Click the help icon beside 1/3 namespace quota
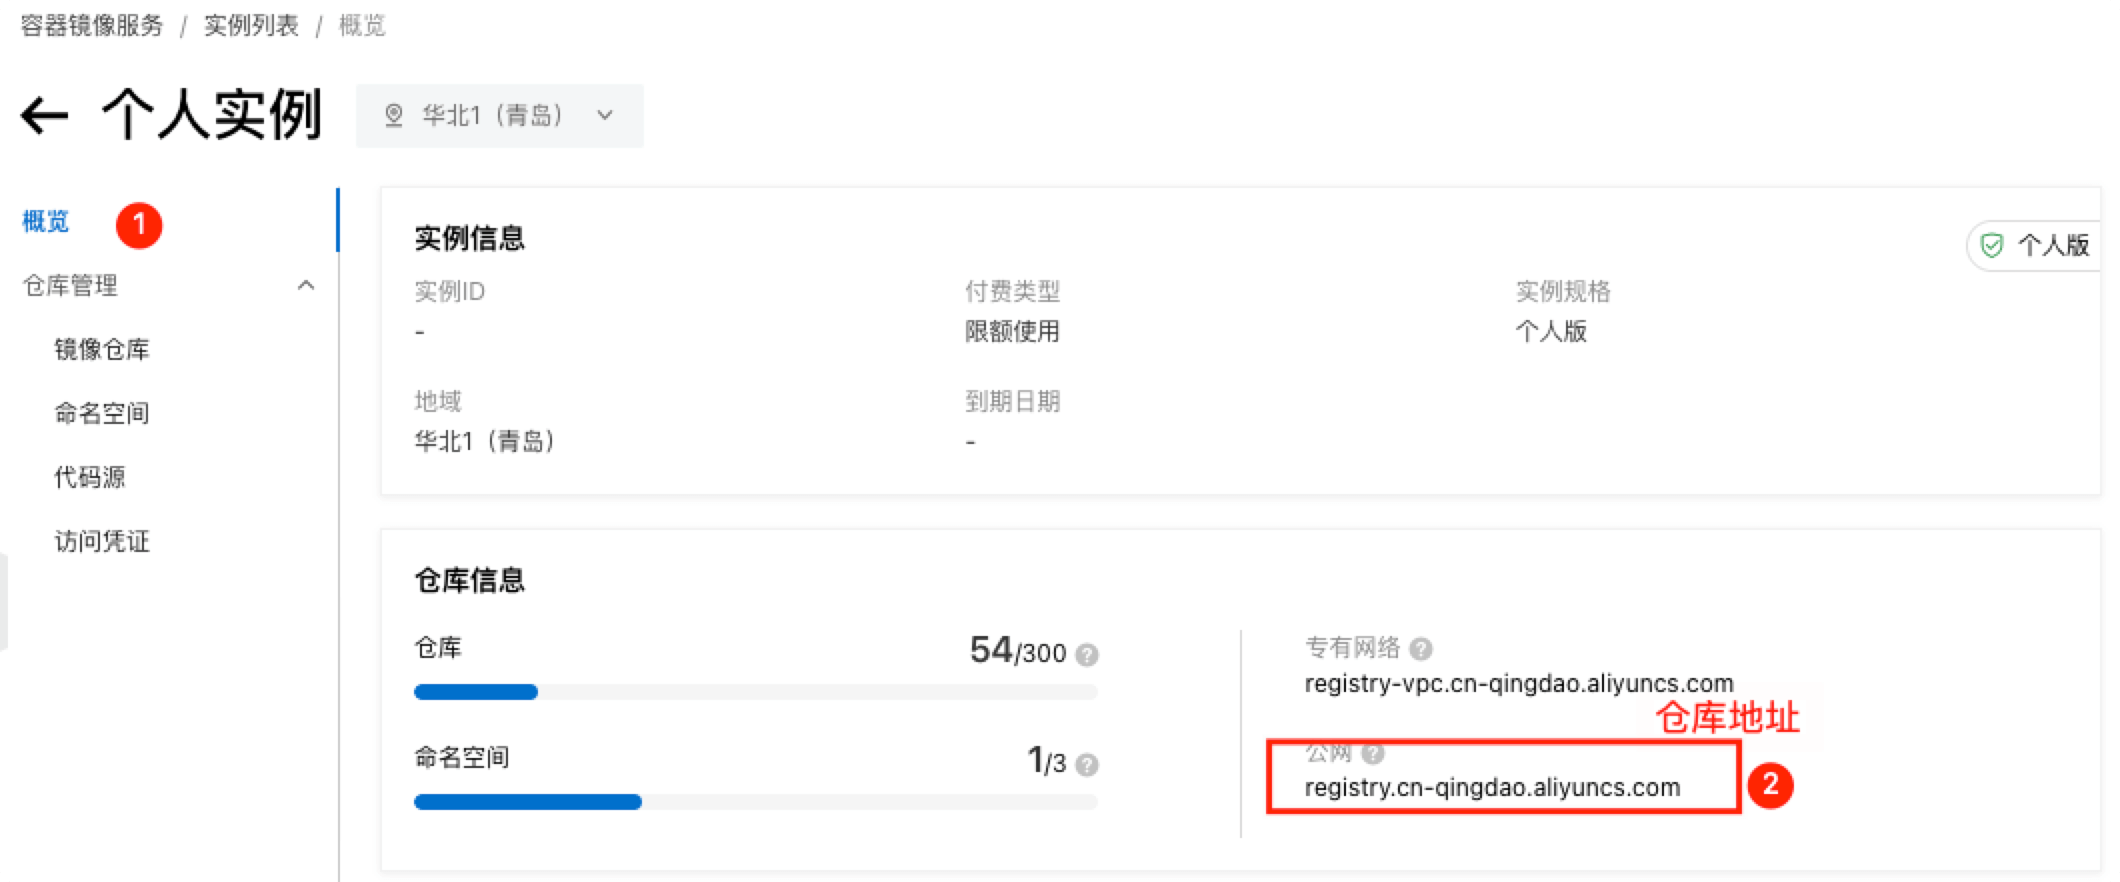 pos(1087,765)
